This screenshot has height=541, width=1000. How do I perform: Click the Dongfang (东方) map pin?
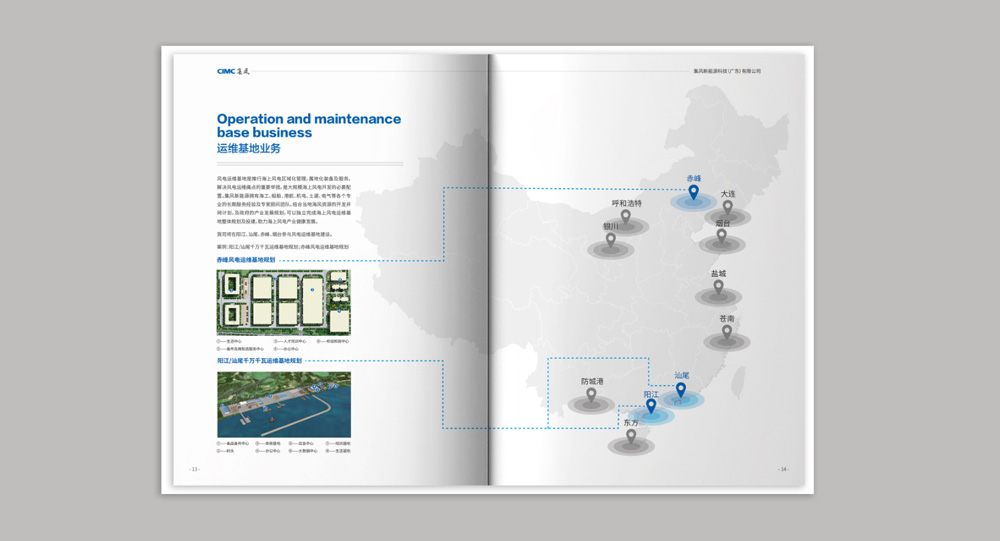(630, 437)
